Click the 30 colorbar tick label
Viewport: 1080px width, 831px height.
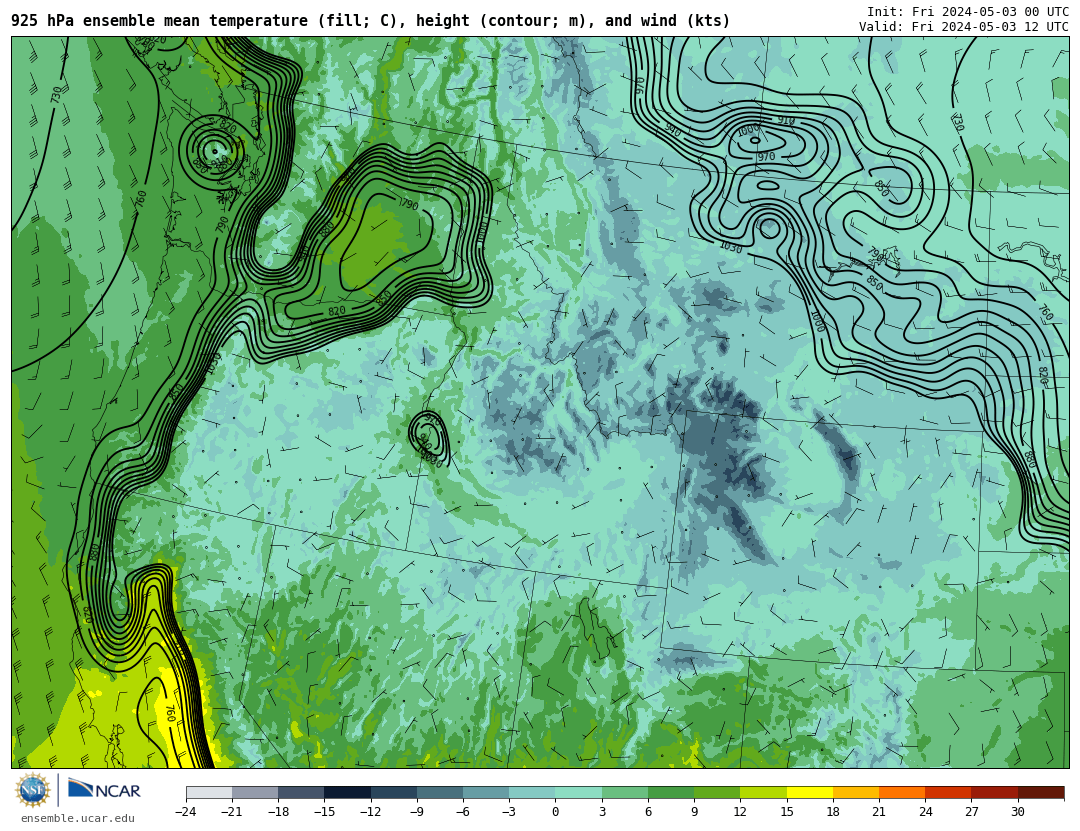(1017, 812)
